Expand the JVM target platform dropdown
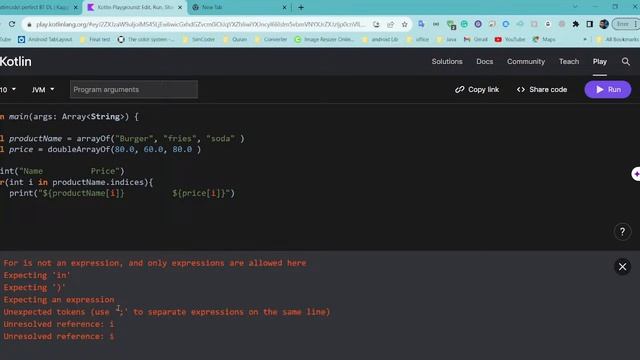This screenshot has height=360, width=640. coord(43,89)
